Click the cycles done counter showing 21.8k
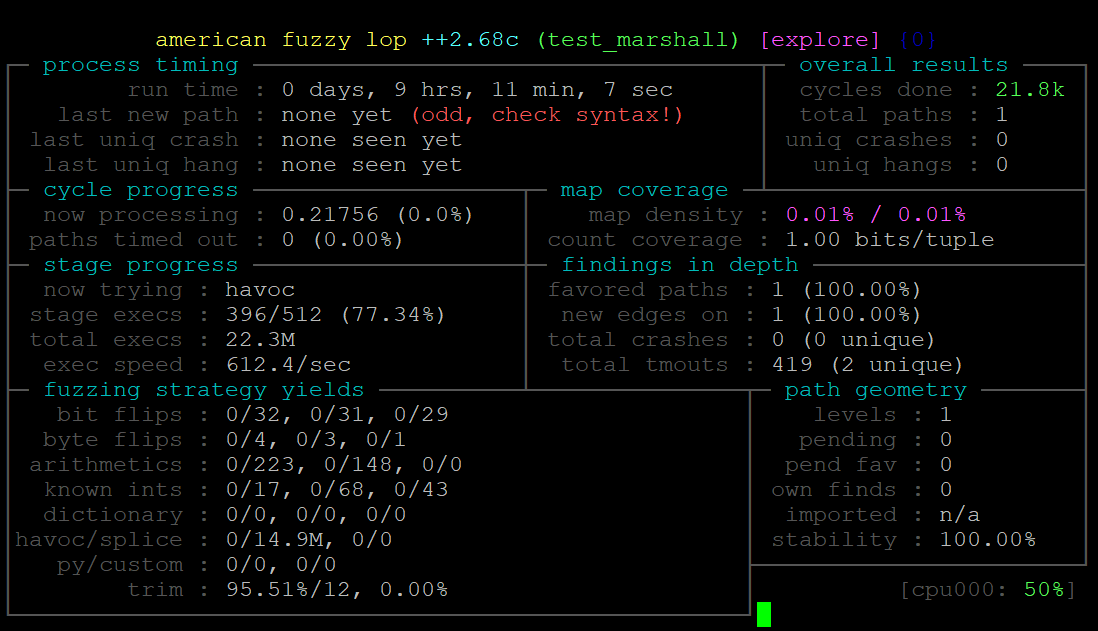1098x631 pixels. pyautogui.click(x=1030, y=89)
